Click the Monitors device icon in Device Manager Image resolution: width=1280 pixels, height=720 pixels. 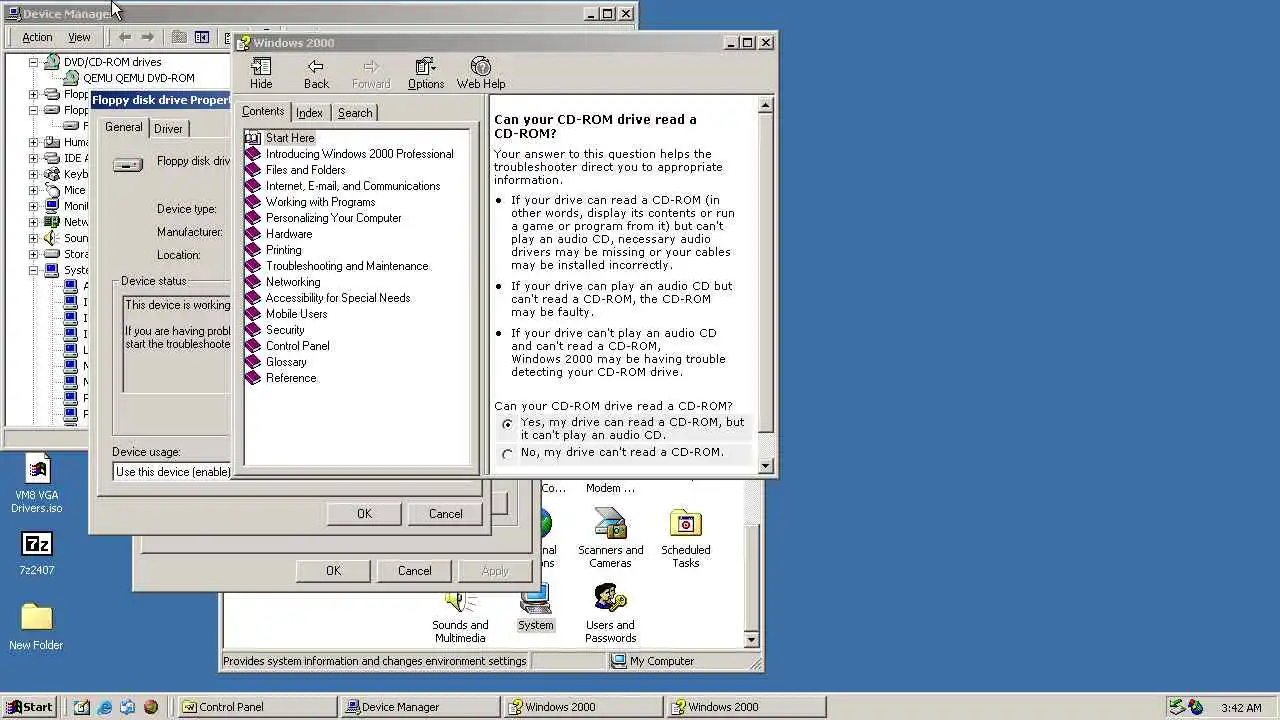click(53, 206)
